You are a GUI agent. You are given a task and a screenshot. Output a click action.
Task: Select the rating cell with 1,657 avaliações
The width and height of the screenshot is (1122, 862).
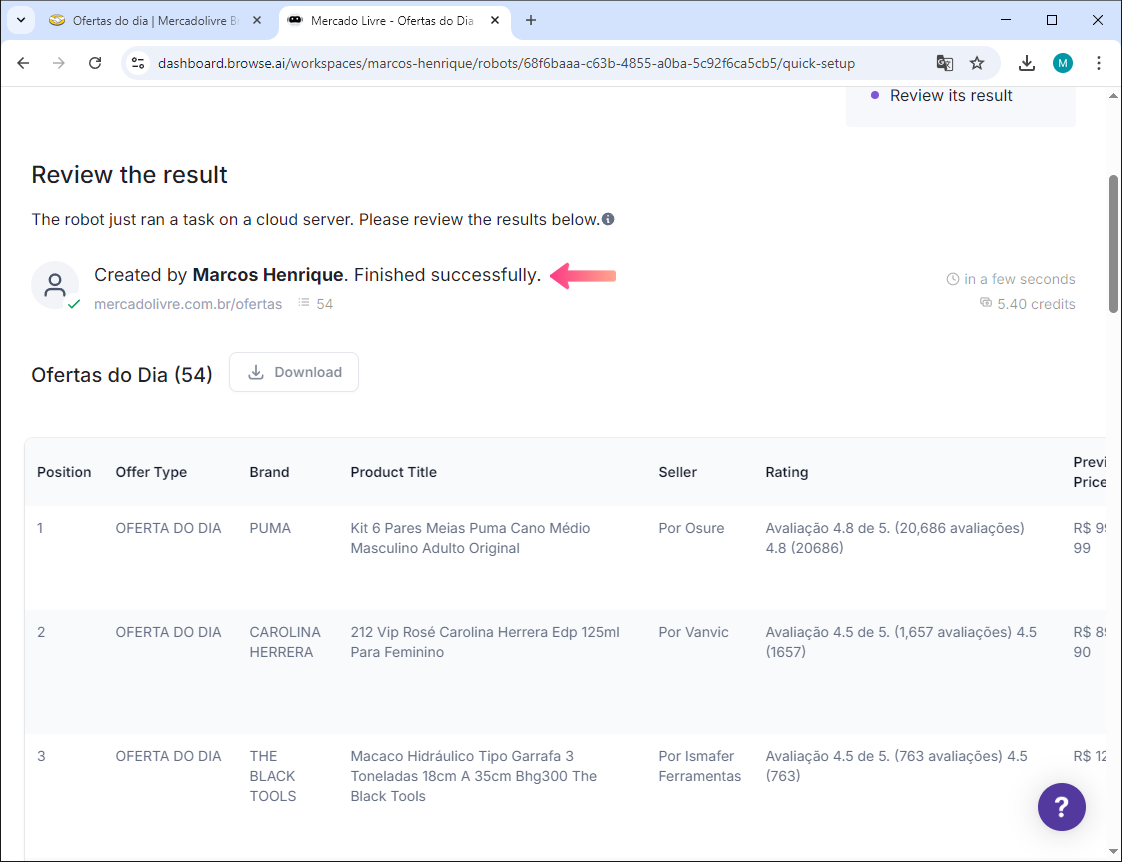pyautogui.click(x=901, y=642)
